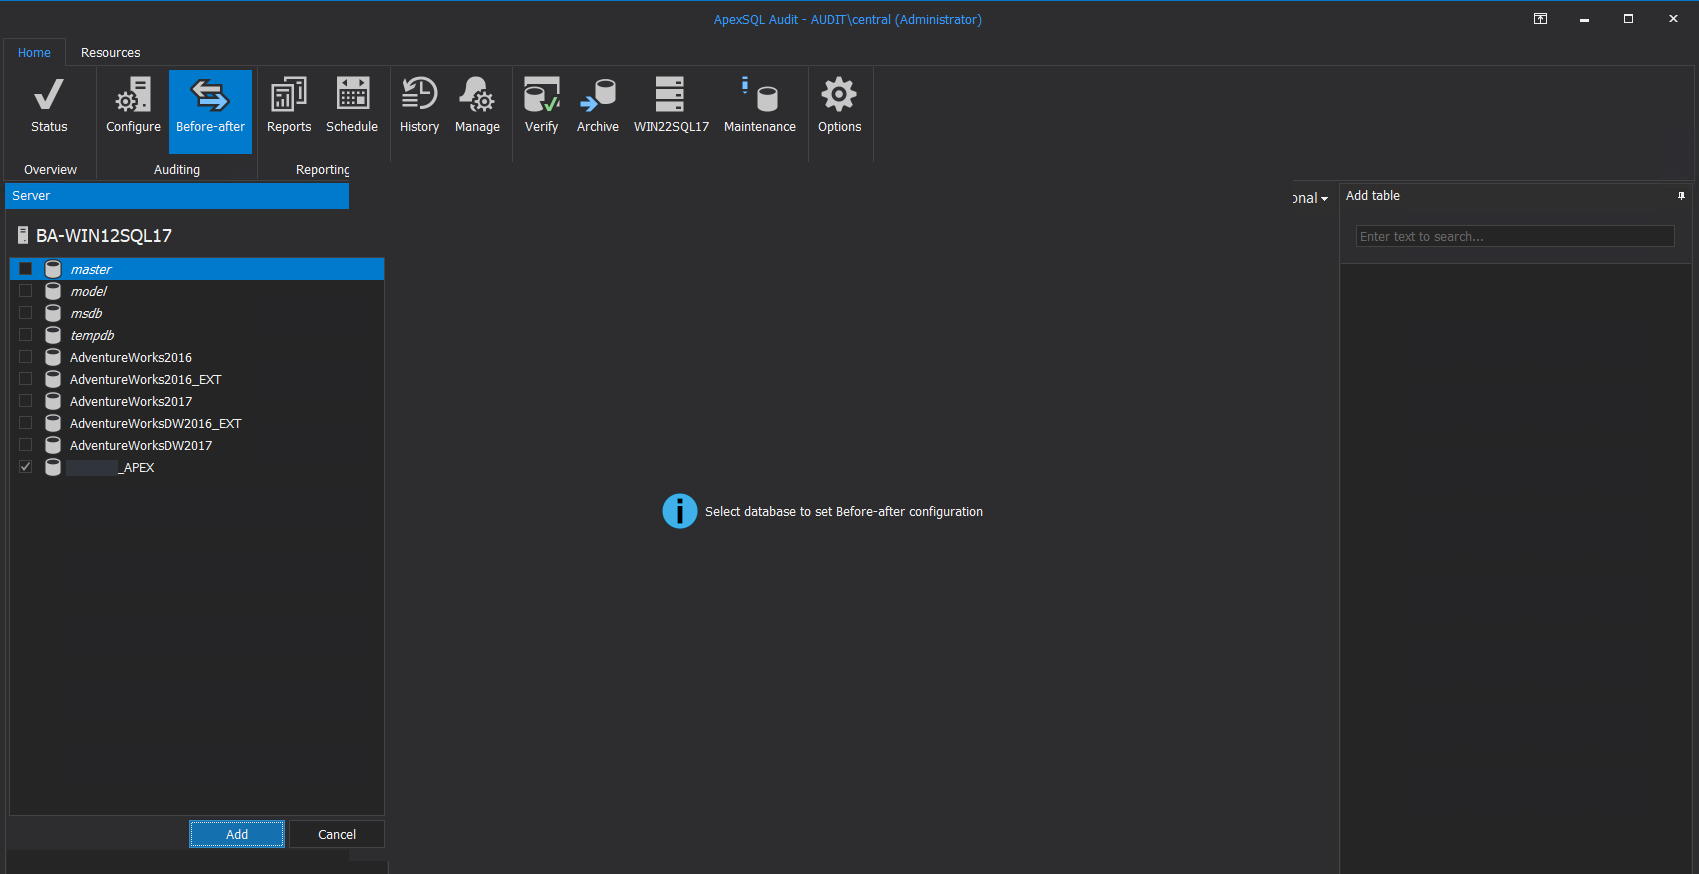Screen dimensions: 1699x874
Task: Switch to the Resources tab
Action: pyautogui.click(x=110, y=53)
